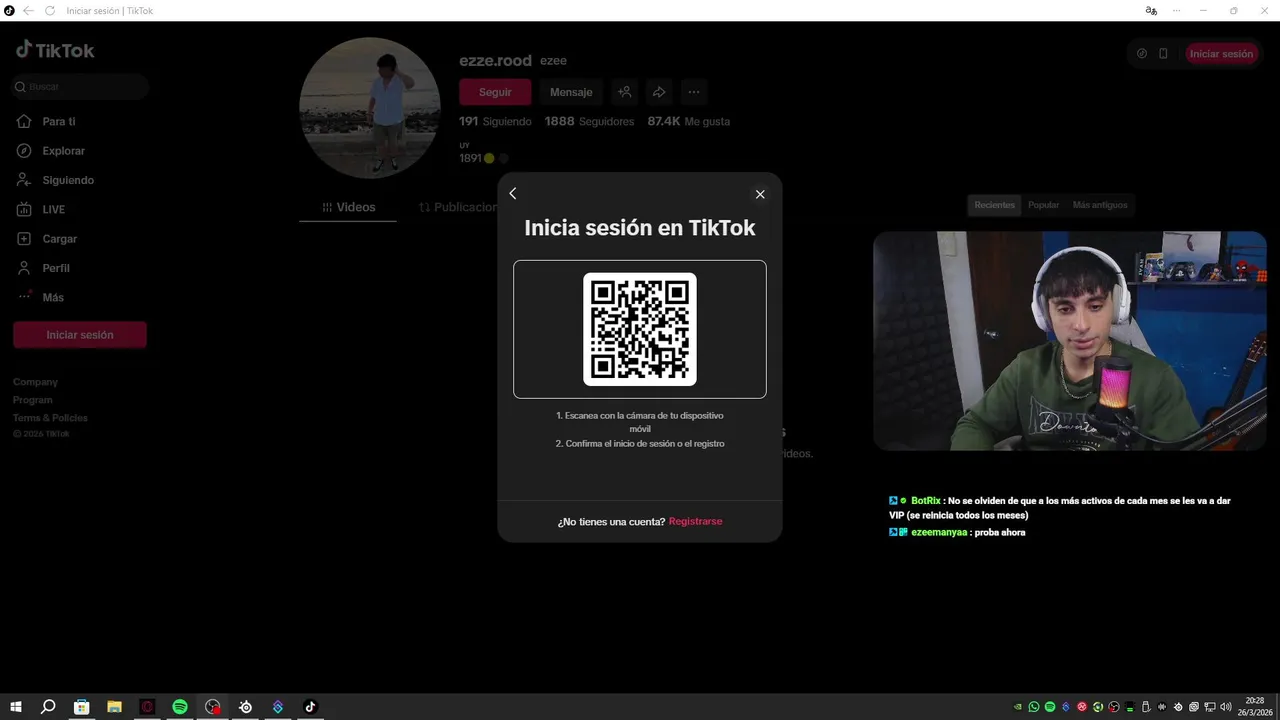The image size is (1280, 720).
Task: Expand the Terms & Policies footer section
Action: (x=51, y=418)
